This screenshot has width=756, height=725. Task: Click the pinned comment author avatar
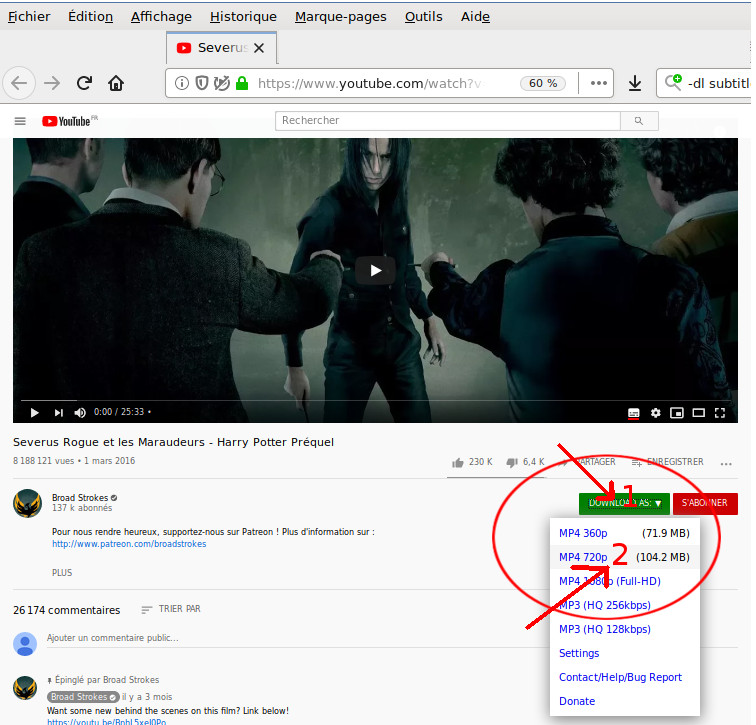(x=25, y=688)
